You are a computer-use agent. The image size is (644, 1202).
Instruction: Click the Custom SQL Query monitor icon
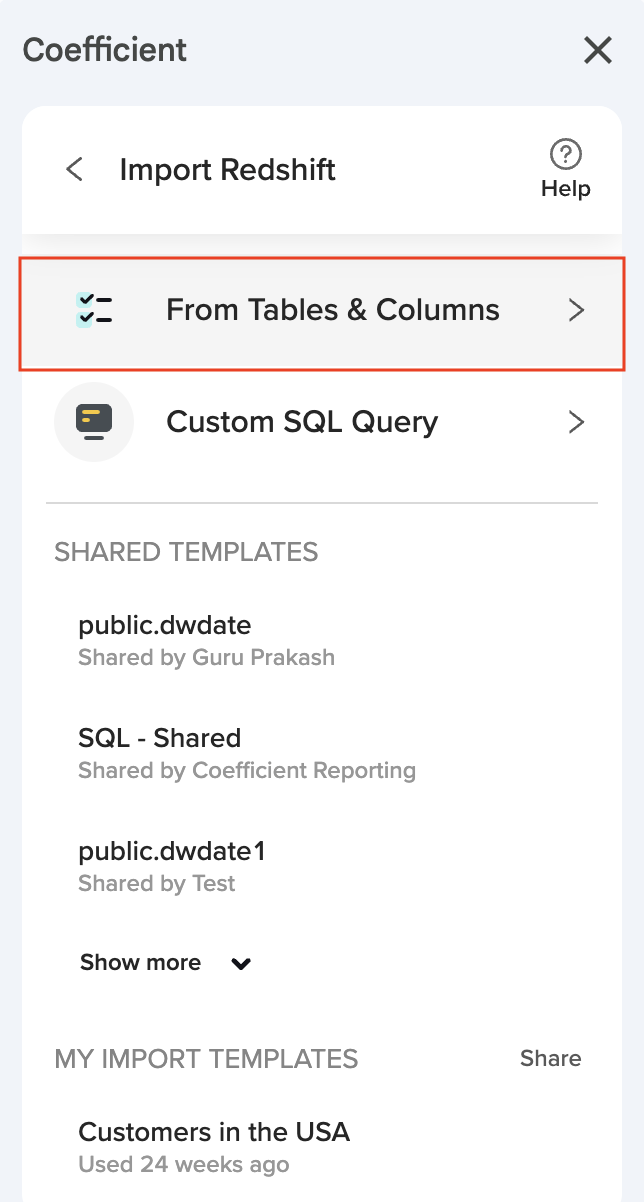(94, 422)
